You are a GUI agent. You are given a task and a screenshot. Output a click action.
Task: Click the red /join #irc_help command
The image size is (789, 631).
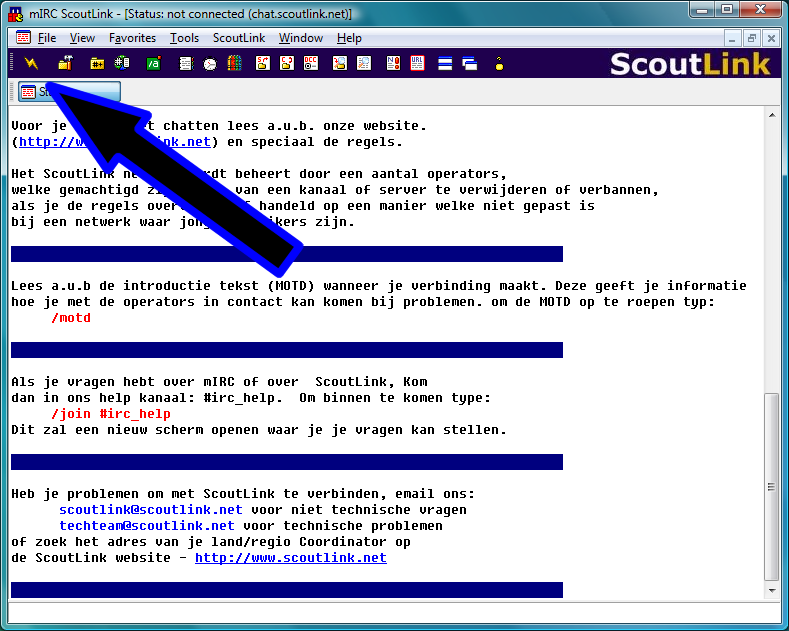[111, 414]
